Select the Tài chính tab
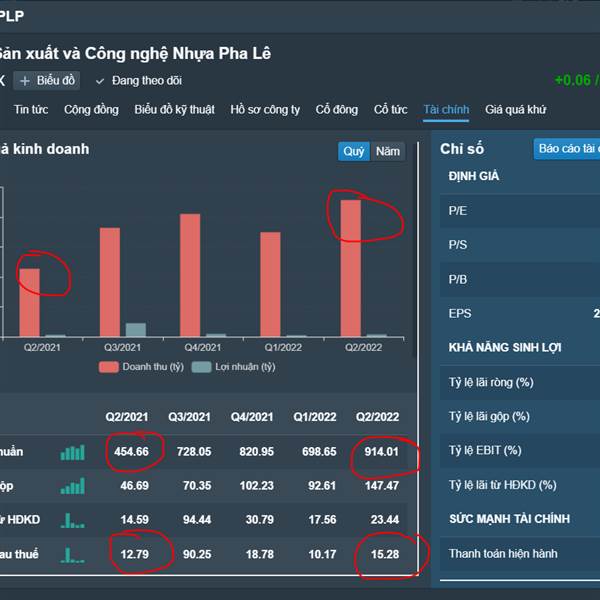Viewport: 600px width, 600px height. [x=446, y=110]
